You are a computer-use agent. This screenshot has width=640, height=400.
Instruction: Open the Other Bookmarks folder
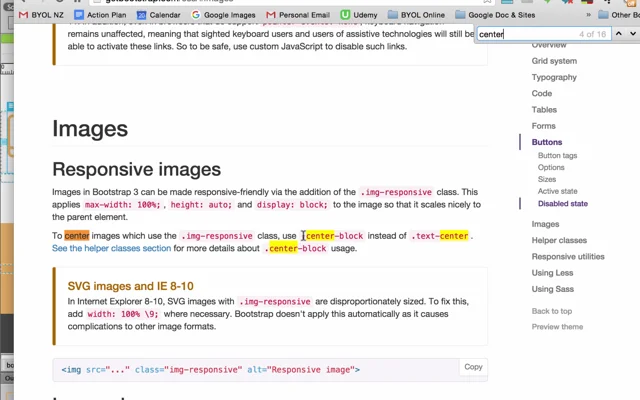point(619,15)
